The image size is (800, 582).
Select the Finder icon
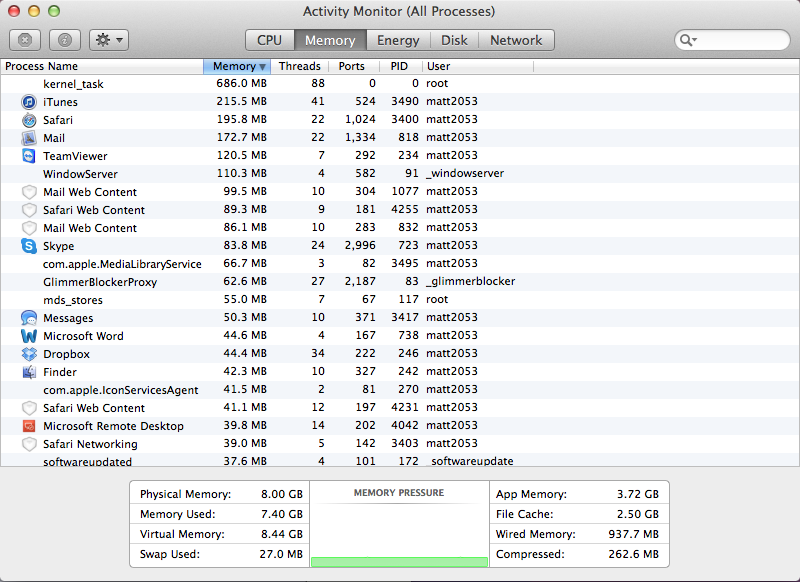pyautogui.click(x=29, y=372)
